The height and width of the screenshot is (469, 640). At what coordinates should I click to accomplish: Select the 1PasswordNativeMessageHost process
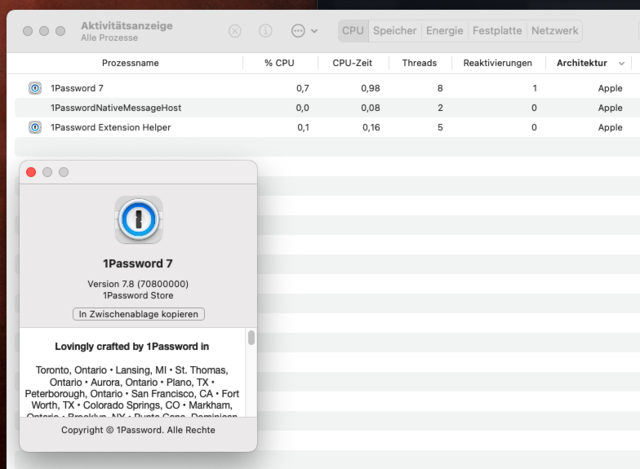[x=116, y=108]
